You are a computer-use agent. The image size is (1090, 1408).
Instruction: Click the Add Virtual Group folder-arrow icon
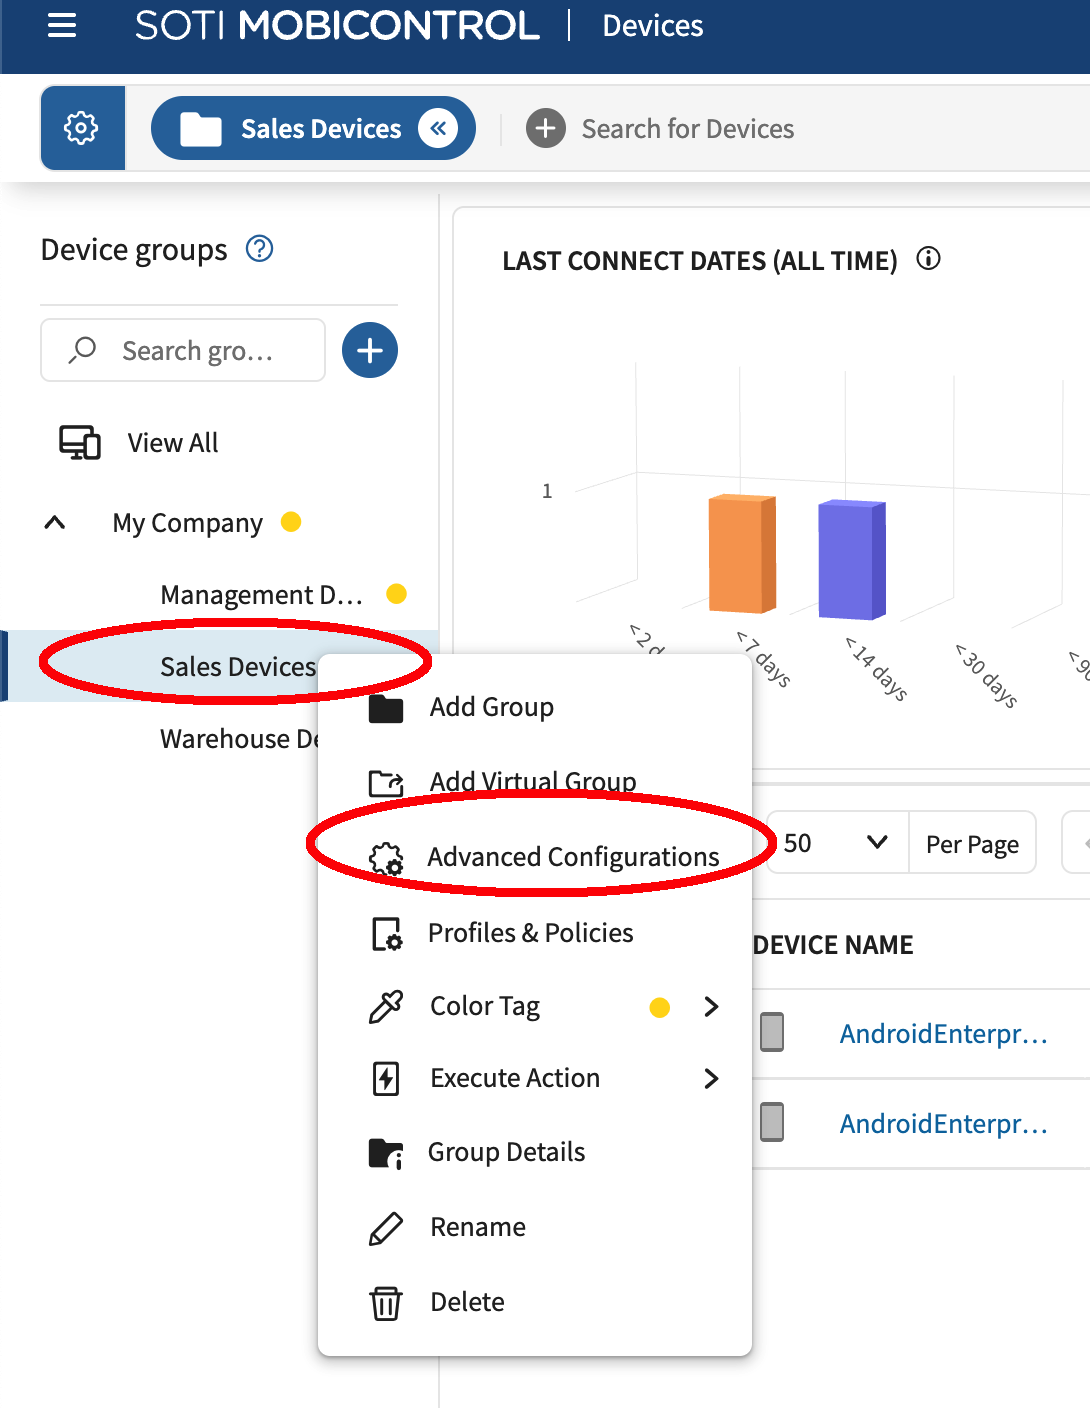pos(386,782)
